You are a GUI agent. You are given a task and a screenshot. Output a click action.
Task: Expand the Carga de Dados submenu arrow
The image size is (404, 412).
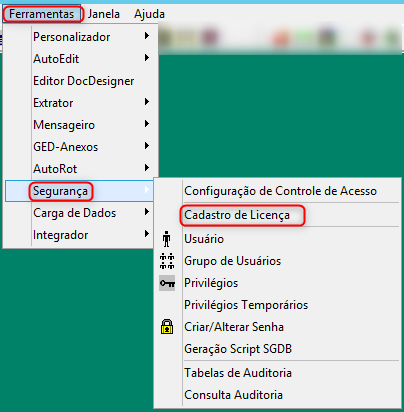click(x=147, y=212)
